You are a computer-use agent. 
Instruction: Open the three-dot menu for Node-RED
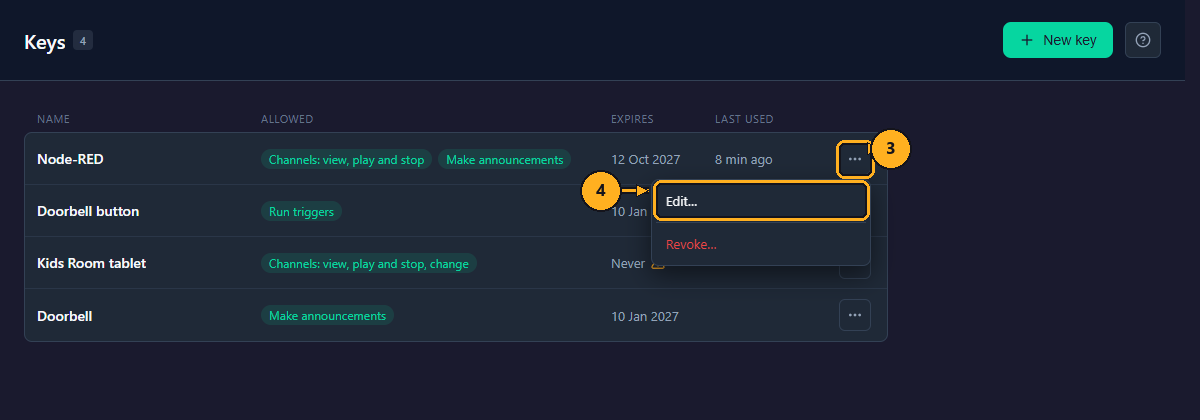tap(854, 159)
